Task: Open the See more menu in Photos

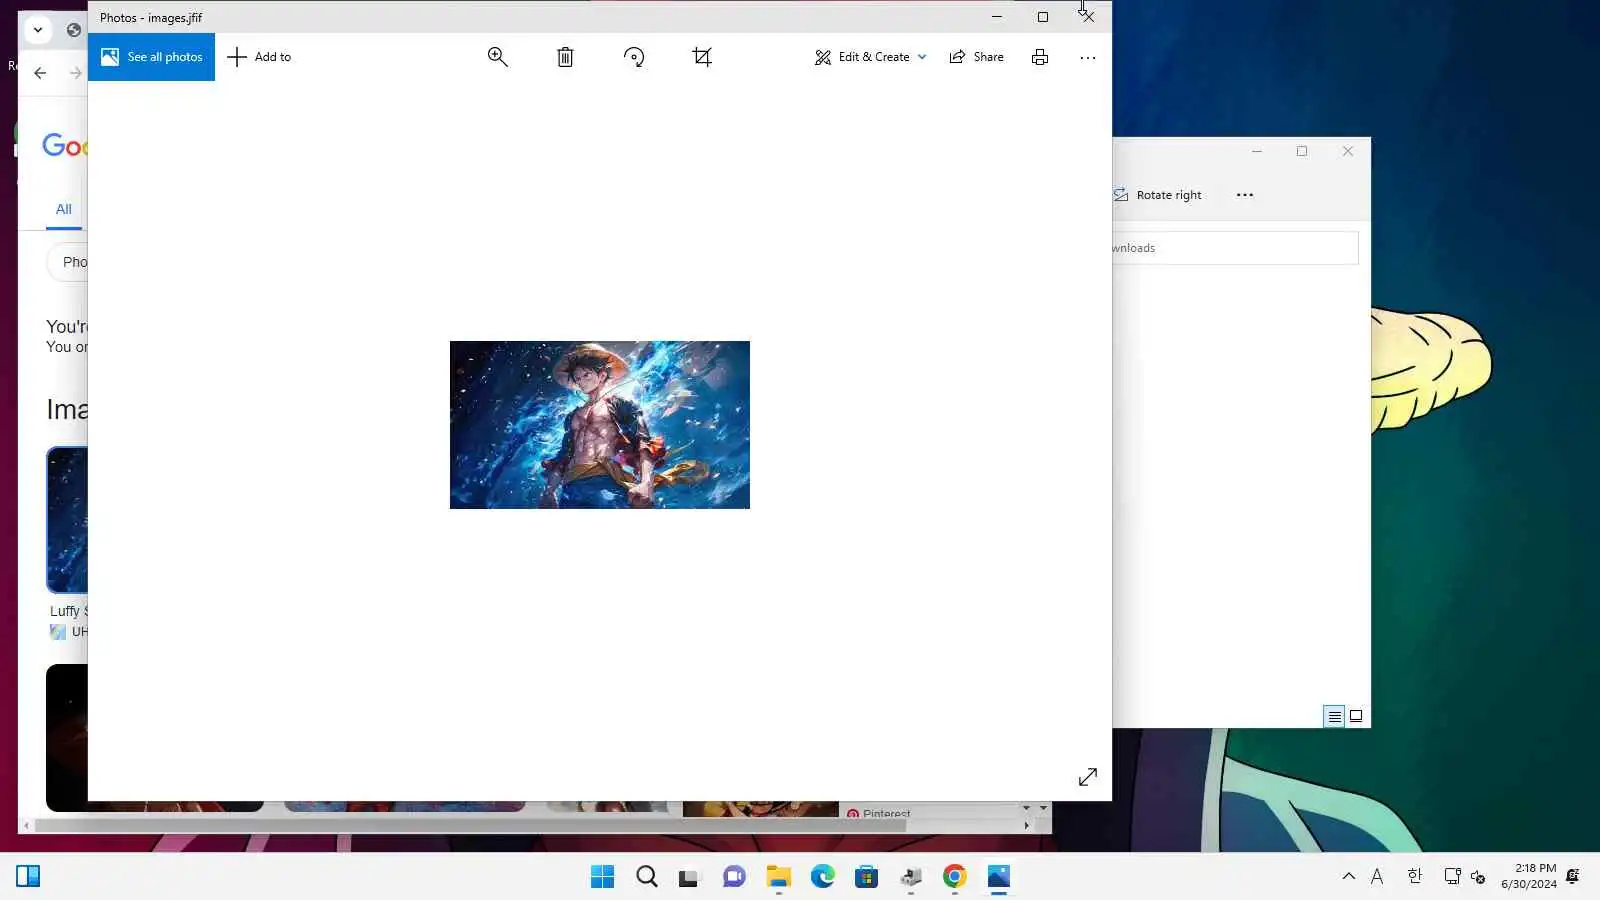Action: [1088, 57]
